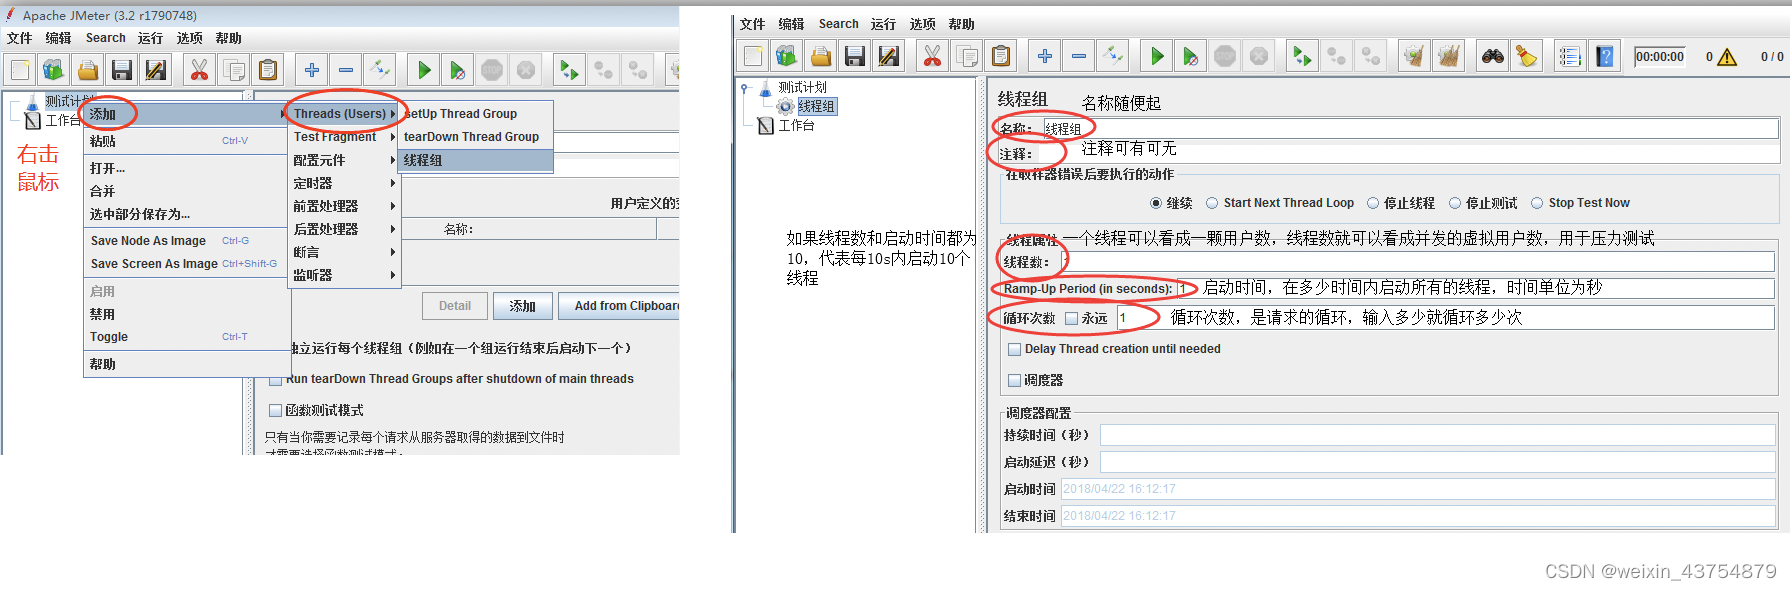Click the Collapse All minus icon in right window
The image size is (1792, 590).
[1079, 56]
